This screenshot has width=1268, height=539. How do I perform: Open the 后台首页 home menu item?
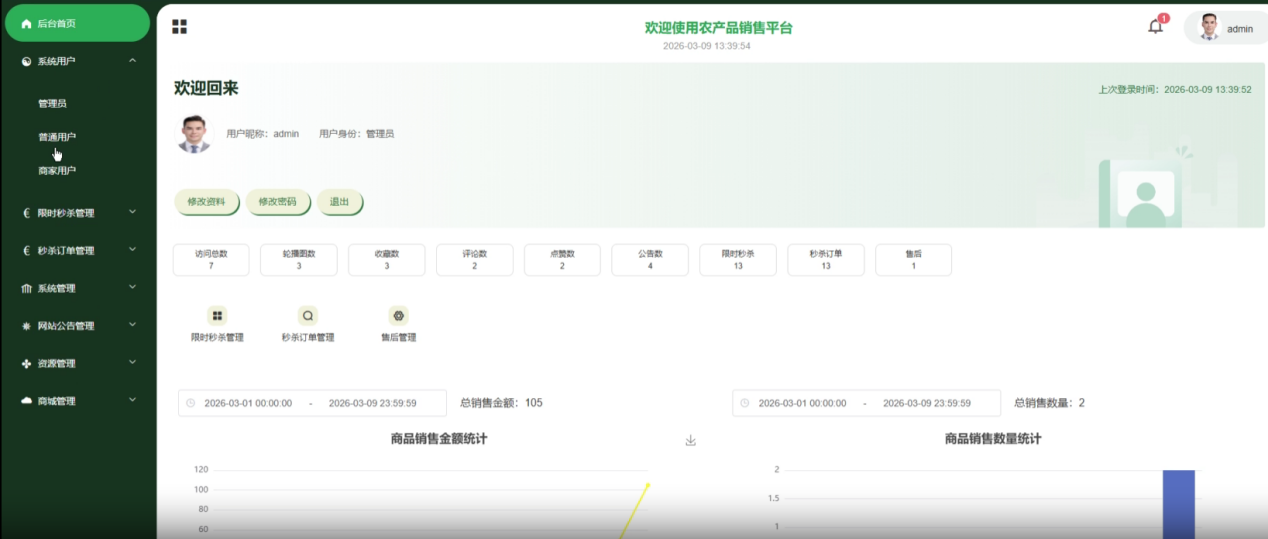78,23
